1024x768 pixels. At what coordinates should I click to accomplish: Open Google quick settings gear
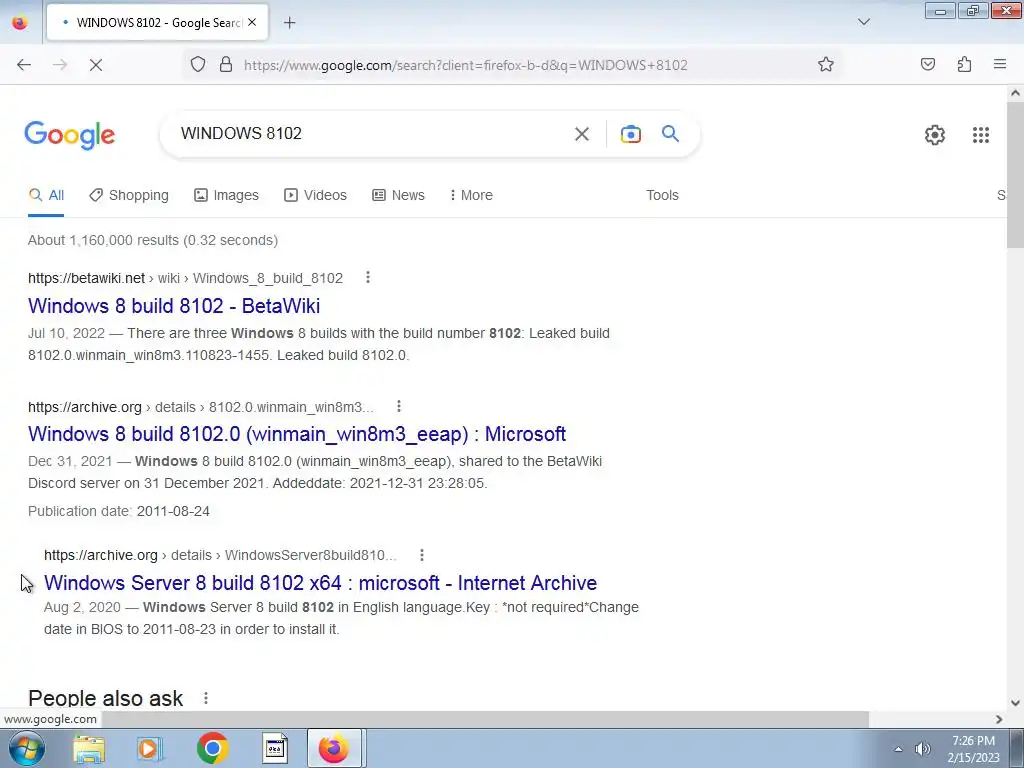point(935,135)
